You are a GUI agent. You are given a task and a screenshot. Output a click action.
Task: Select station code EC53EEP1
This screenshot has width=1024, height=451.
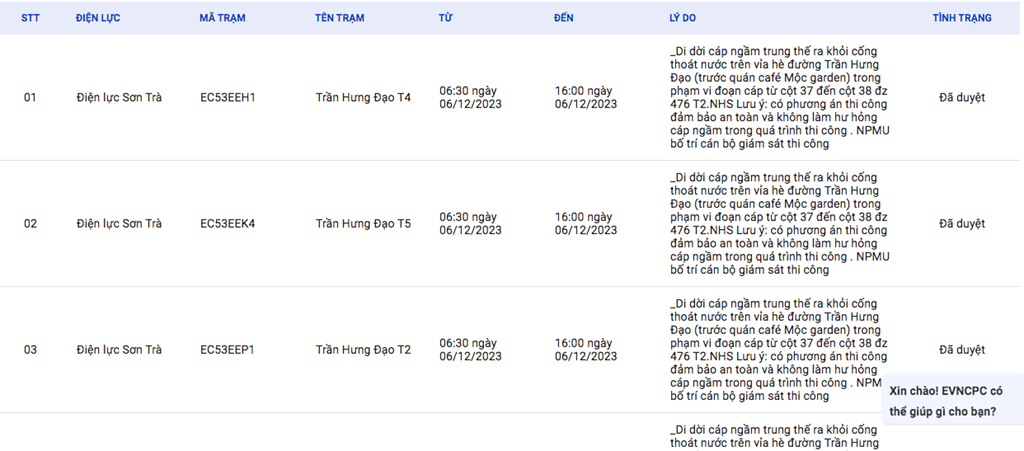pos(228,350)
